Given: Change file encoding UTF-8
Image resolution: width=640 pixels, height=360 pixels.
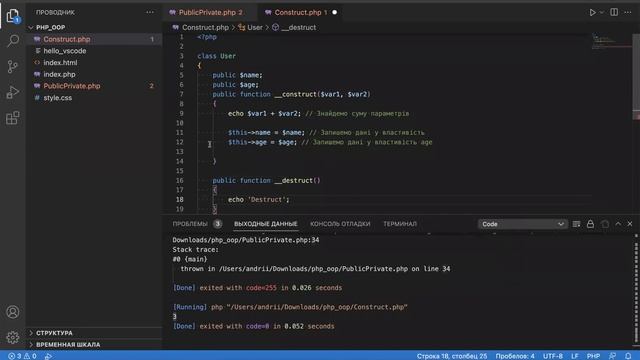Looking at the screenshot, I should coord(553,356).
